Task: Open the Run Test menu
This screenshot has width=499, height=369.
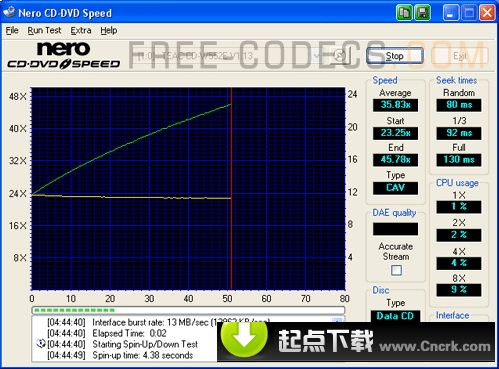Action: pos(44,31)
